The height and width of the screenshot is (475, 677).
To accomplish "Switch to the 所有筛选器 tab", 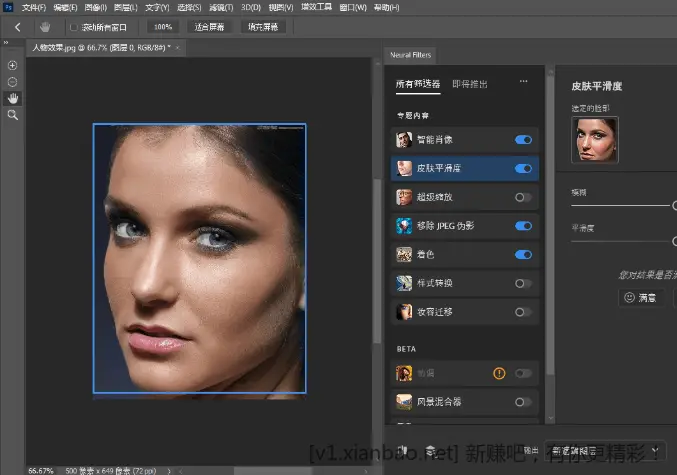I will pyautogui.click(x=418, y=84).
